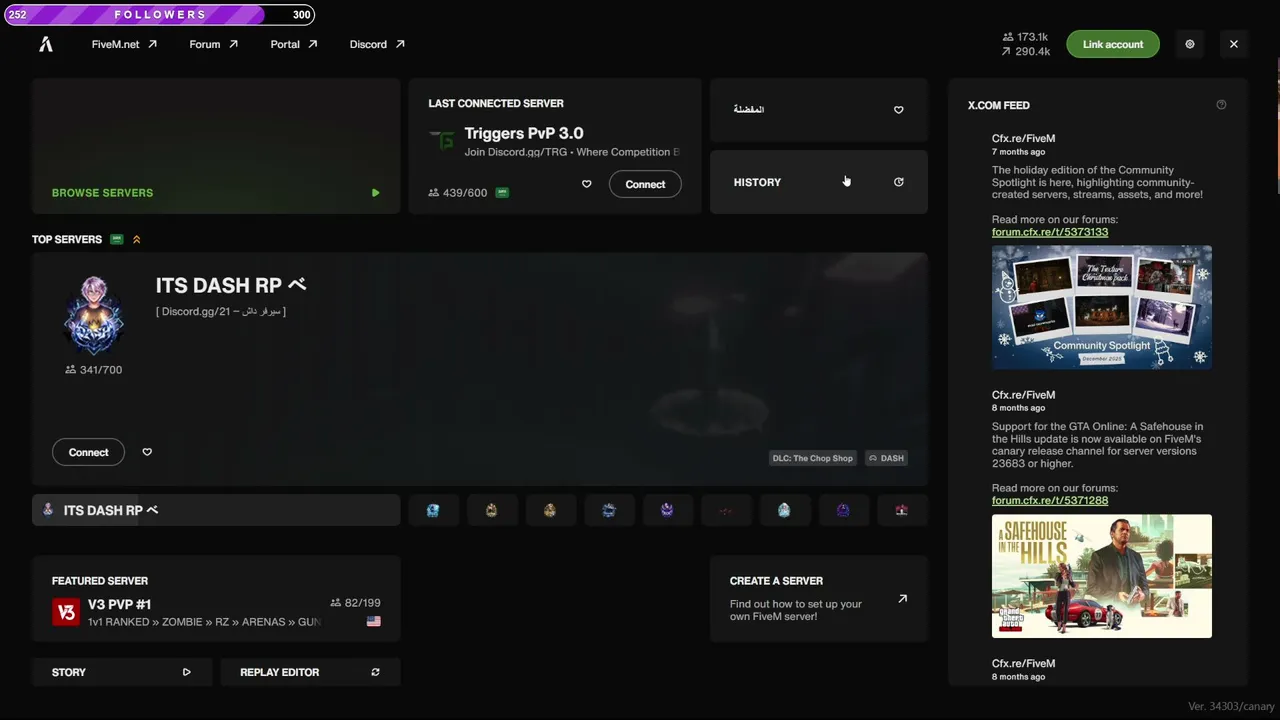Click the flag icon next to Top Servers
The width and height of the screenshot is (1280, 720).
pyautogui.click(x=117, y=239)
